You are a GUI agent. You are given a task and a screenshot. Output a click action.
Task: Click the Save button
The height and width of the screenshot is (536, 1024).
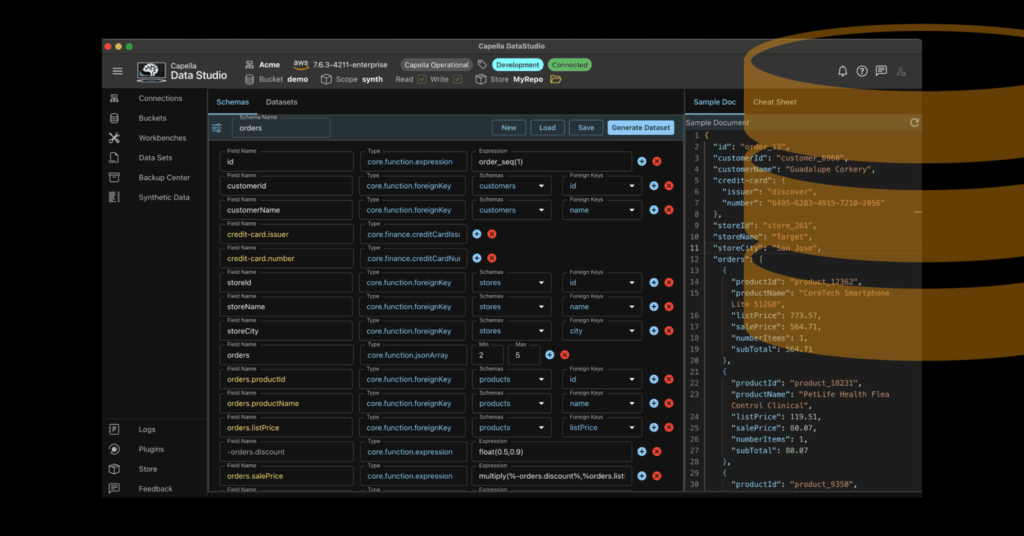(x=586, y=128)
